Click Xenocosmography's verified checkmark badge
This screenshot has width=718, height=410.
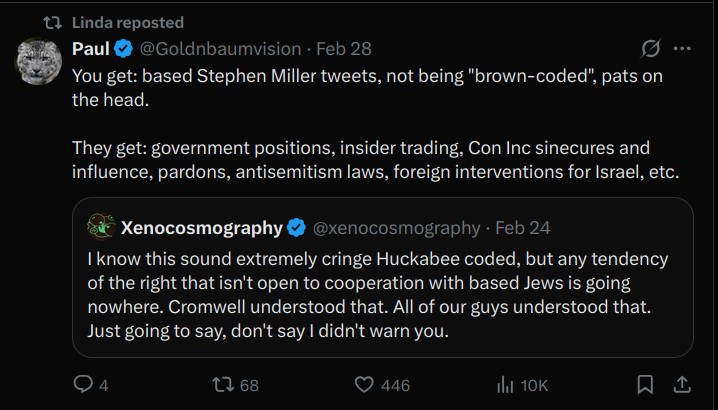297,228
